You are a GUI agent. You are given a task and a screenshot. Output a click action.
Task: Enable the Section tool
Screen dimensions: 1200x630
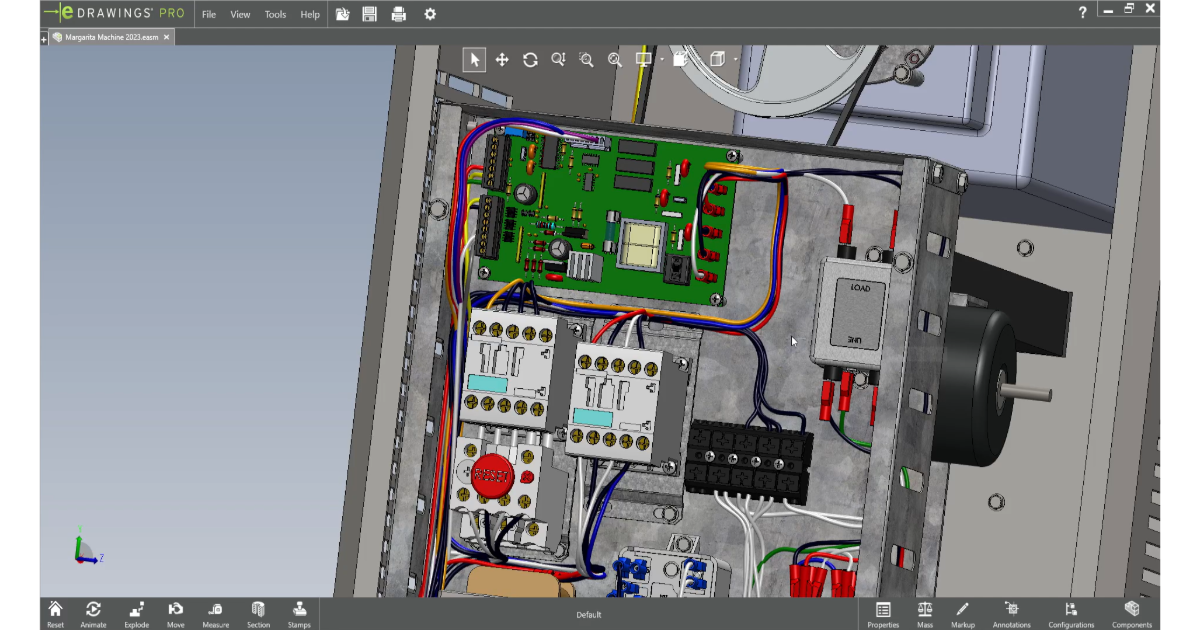257,612
